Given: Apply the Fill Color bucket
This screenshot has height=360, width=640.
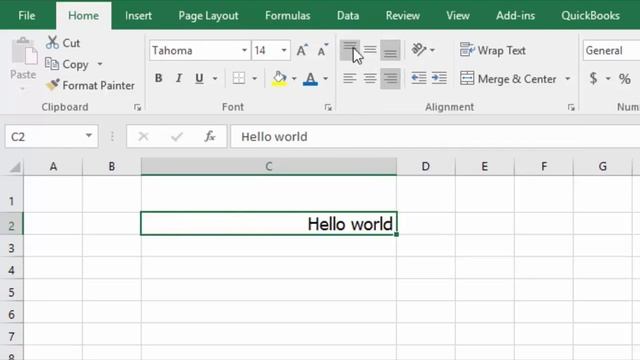Looking at the screenshot, I should 280,78.
